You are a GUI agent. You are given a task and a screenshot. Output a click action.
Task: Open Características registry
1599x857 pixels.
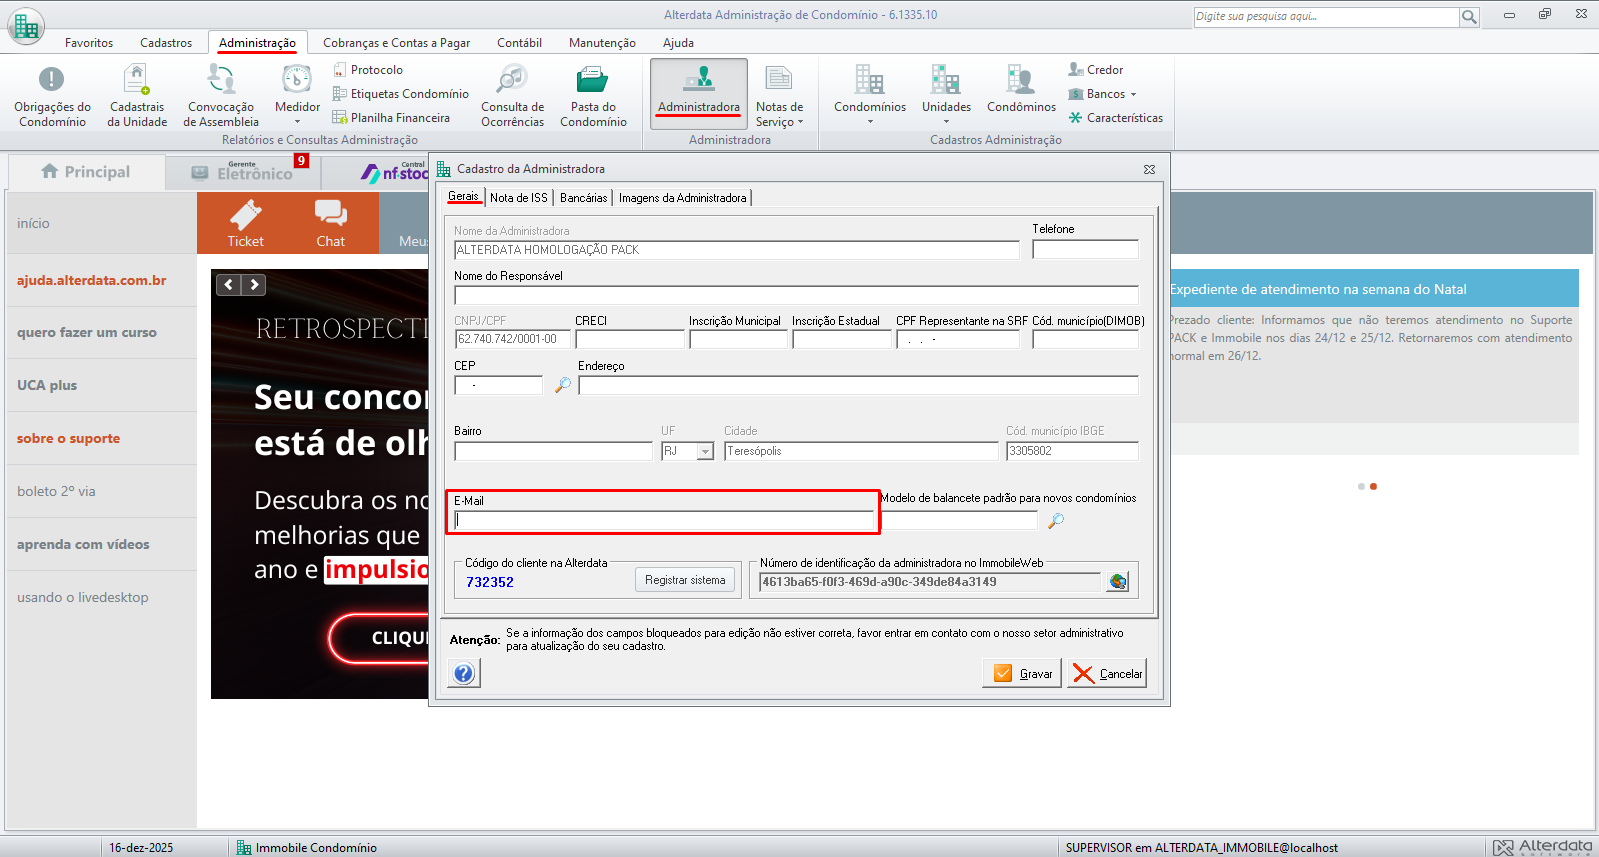1116,118
